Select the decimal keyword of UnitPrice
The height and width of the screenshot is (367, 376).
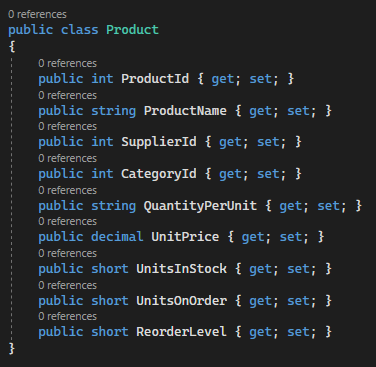coord(117,237)
